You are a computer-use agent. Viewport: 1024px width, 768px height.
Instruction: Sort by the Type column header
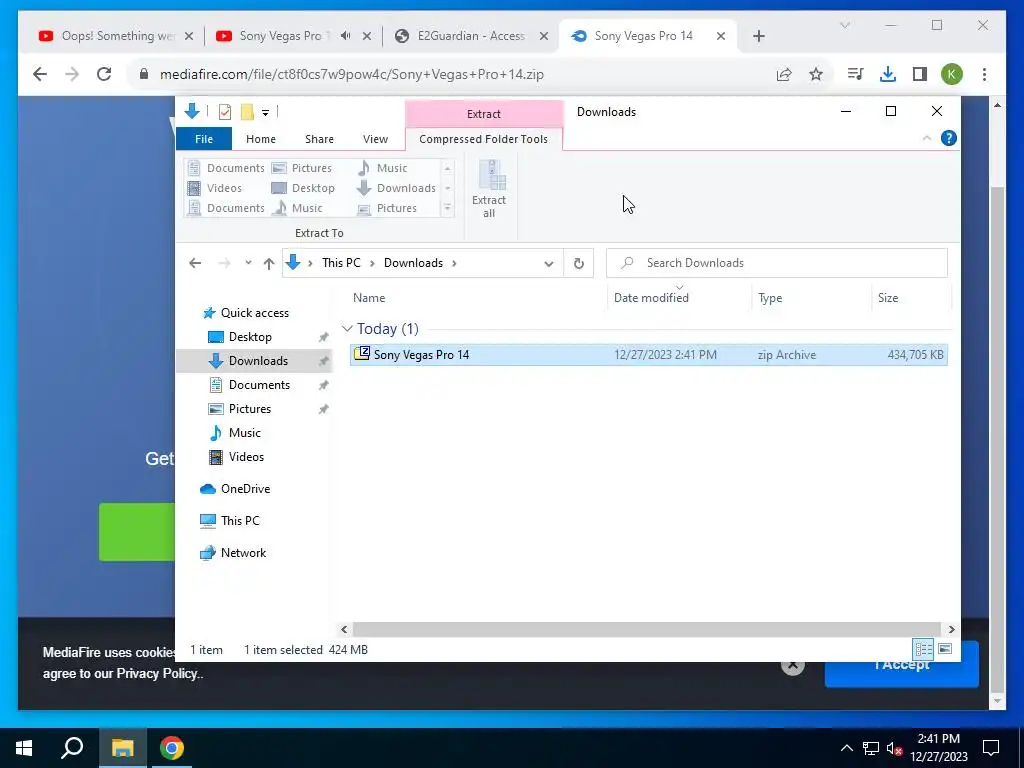[770, 298]
